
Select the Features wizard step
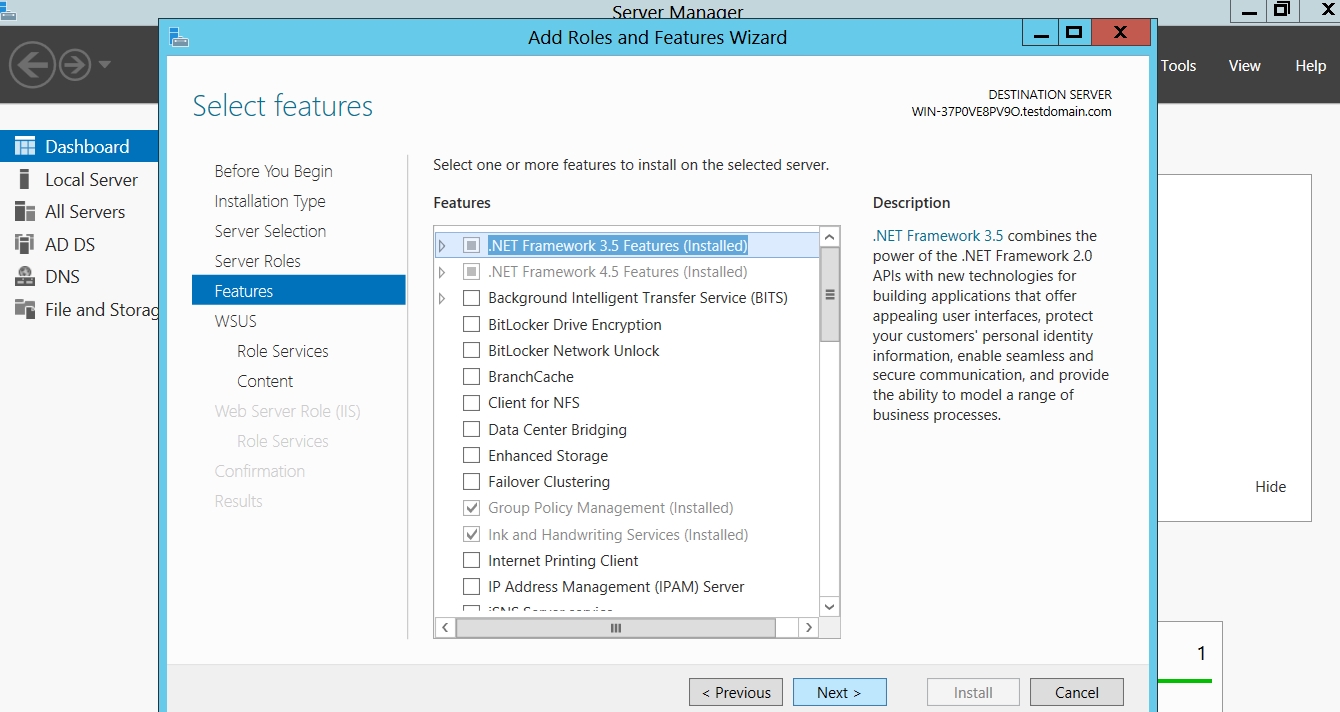(299, 291)
